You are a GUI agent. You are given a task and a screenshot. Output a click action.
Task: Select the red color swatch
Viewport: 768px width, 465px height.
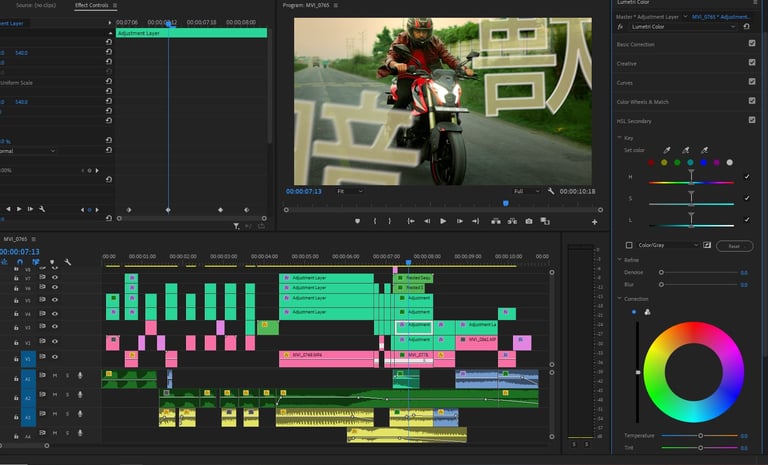click(651, 163)
